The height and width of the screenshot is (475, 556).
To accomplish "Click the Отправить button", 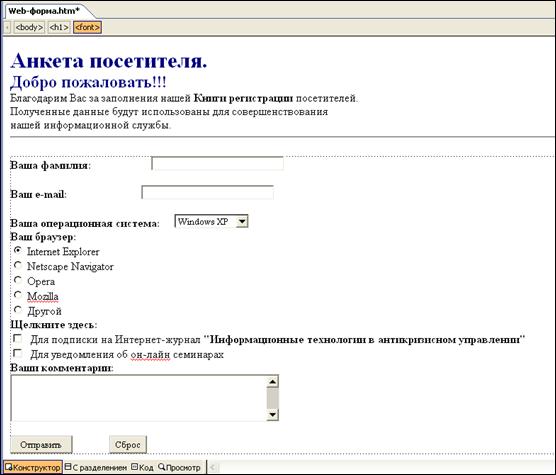I will [41, 445].
